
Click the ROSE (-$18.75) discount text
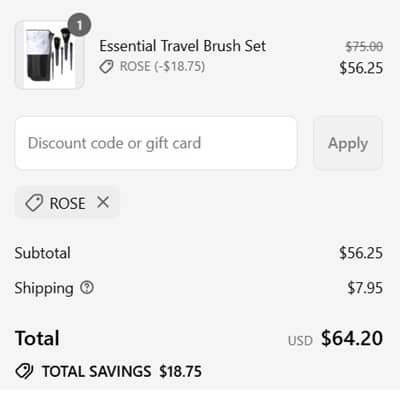tap(162, 66)
